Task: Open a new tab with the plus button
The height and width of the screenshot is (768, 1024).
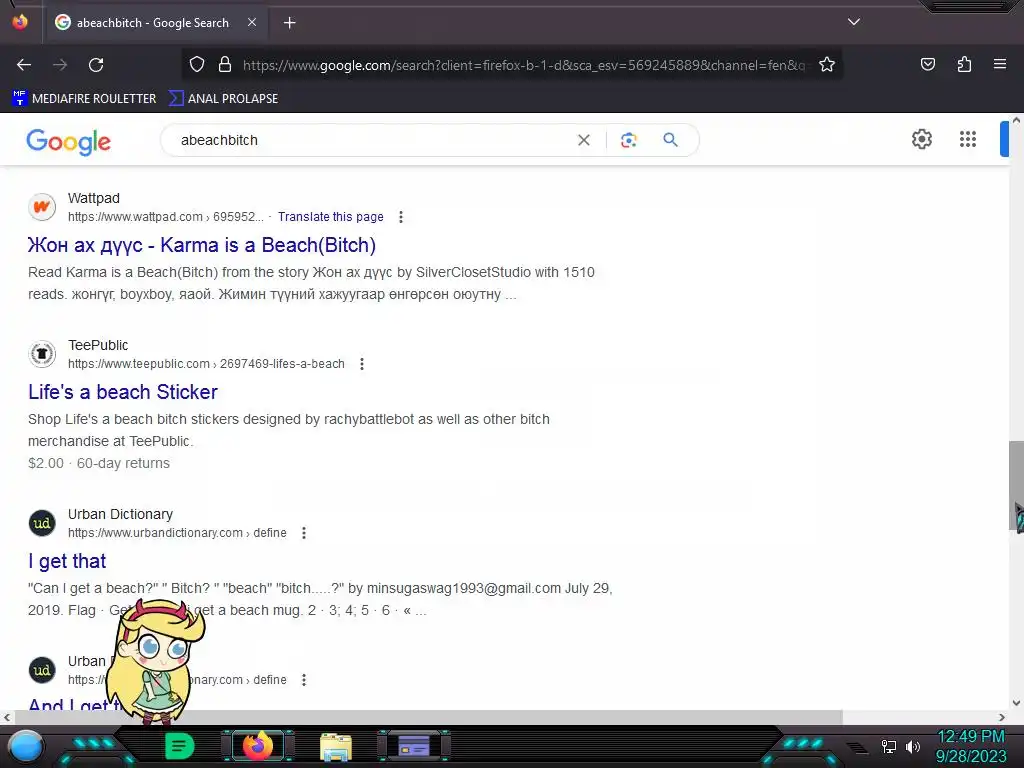Action: point(289,23)
